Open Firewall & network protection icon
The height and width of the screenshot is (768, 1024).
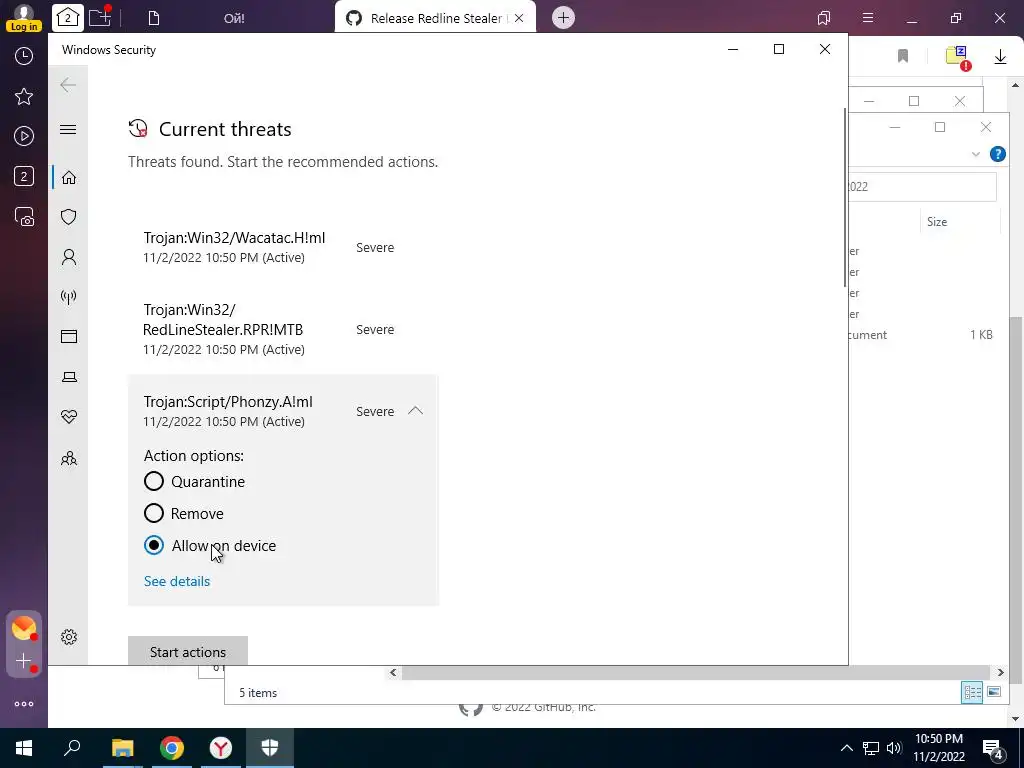click(69, 297)
